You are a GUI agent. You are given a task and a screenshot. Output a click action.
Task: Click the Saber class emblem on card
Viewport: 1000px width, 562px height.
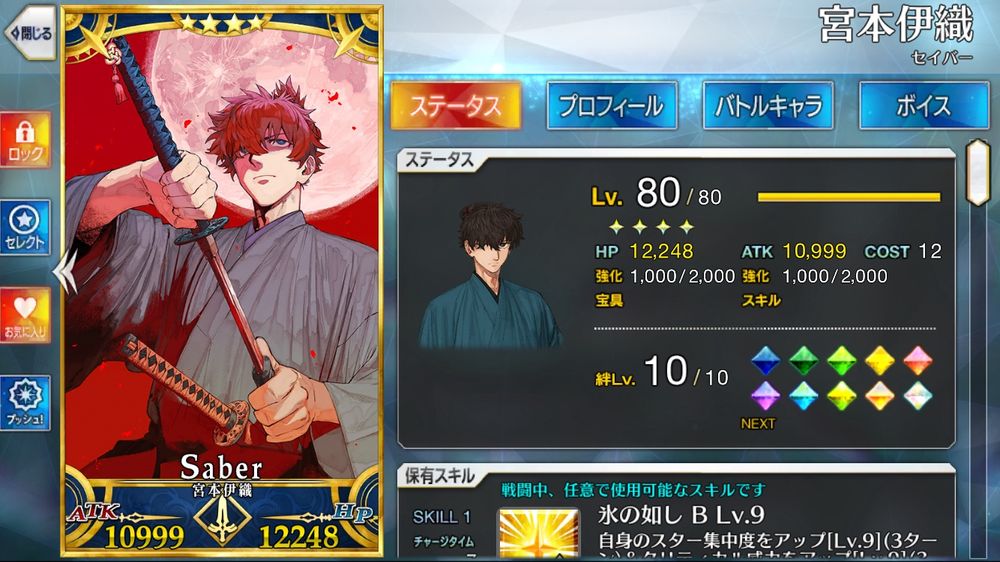(222, 517)
